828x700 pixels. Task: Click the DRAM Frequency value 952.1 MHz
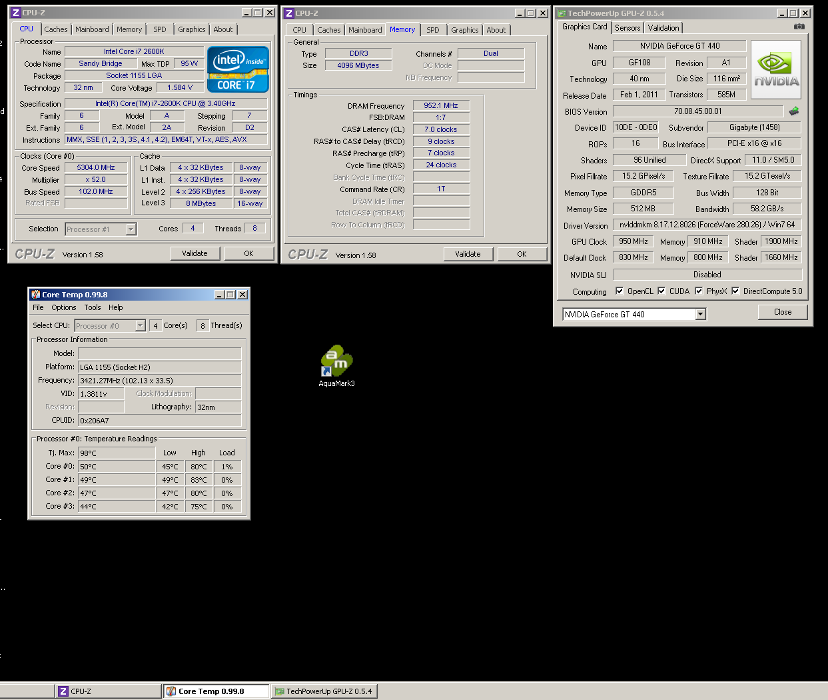pyautogui.click(x=441, y=106)
